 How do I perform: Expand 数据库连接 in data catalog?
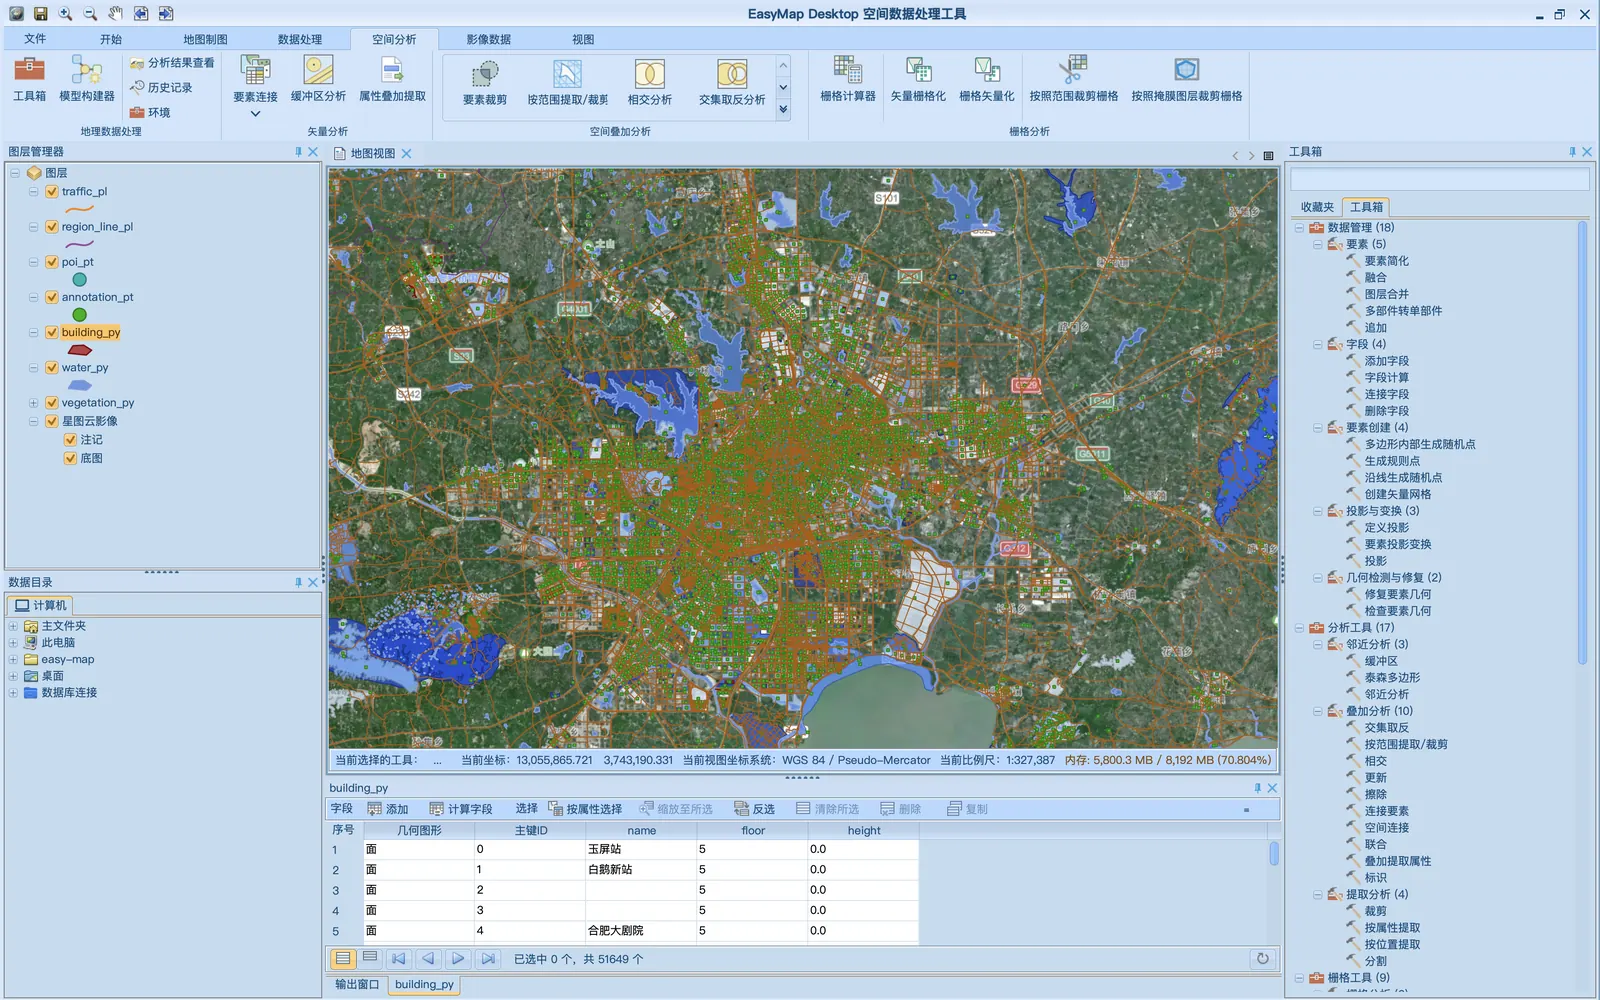point(13,693)
